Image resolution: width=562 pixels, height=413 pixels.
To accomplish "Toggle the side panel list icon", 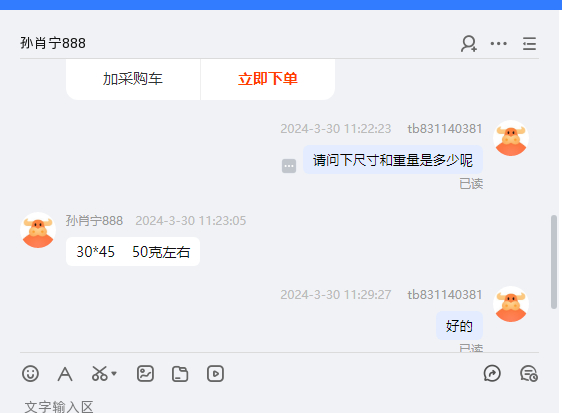I will click(529, 44).
